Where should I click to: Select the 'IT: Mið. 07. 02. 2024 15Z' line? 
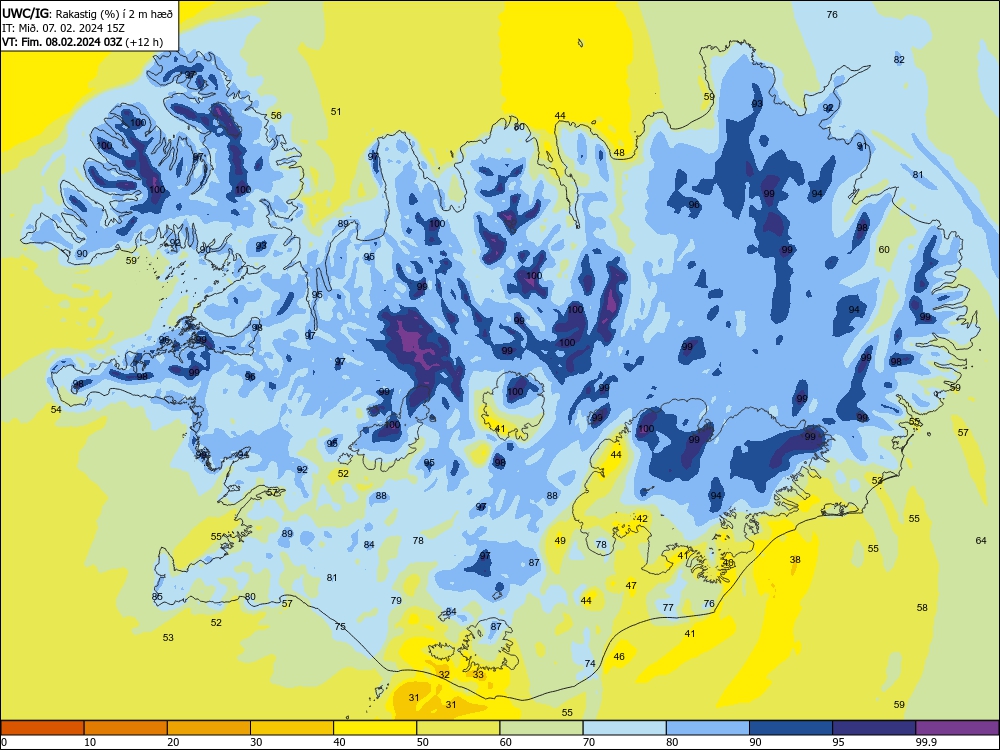coord(63,28)
